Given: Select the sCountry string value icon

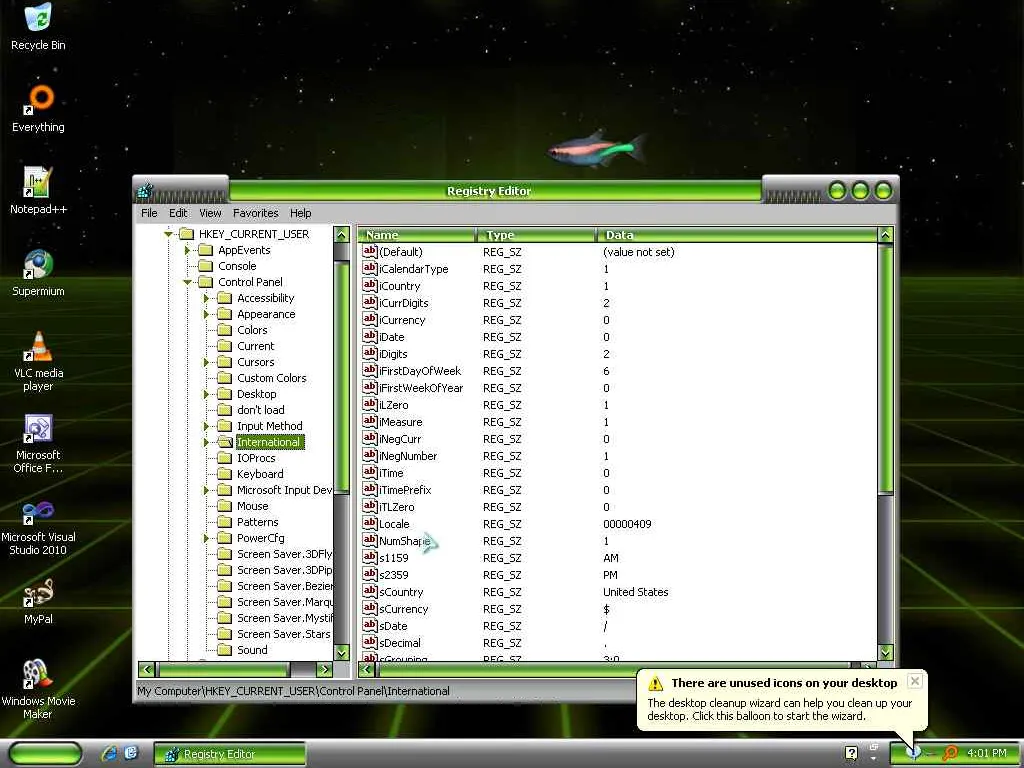Looking at the screenshot, I should click(x=370, y=591).
